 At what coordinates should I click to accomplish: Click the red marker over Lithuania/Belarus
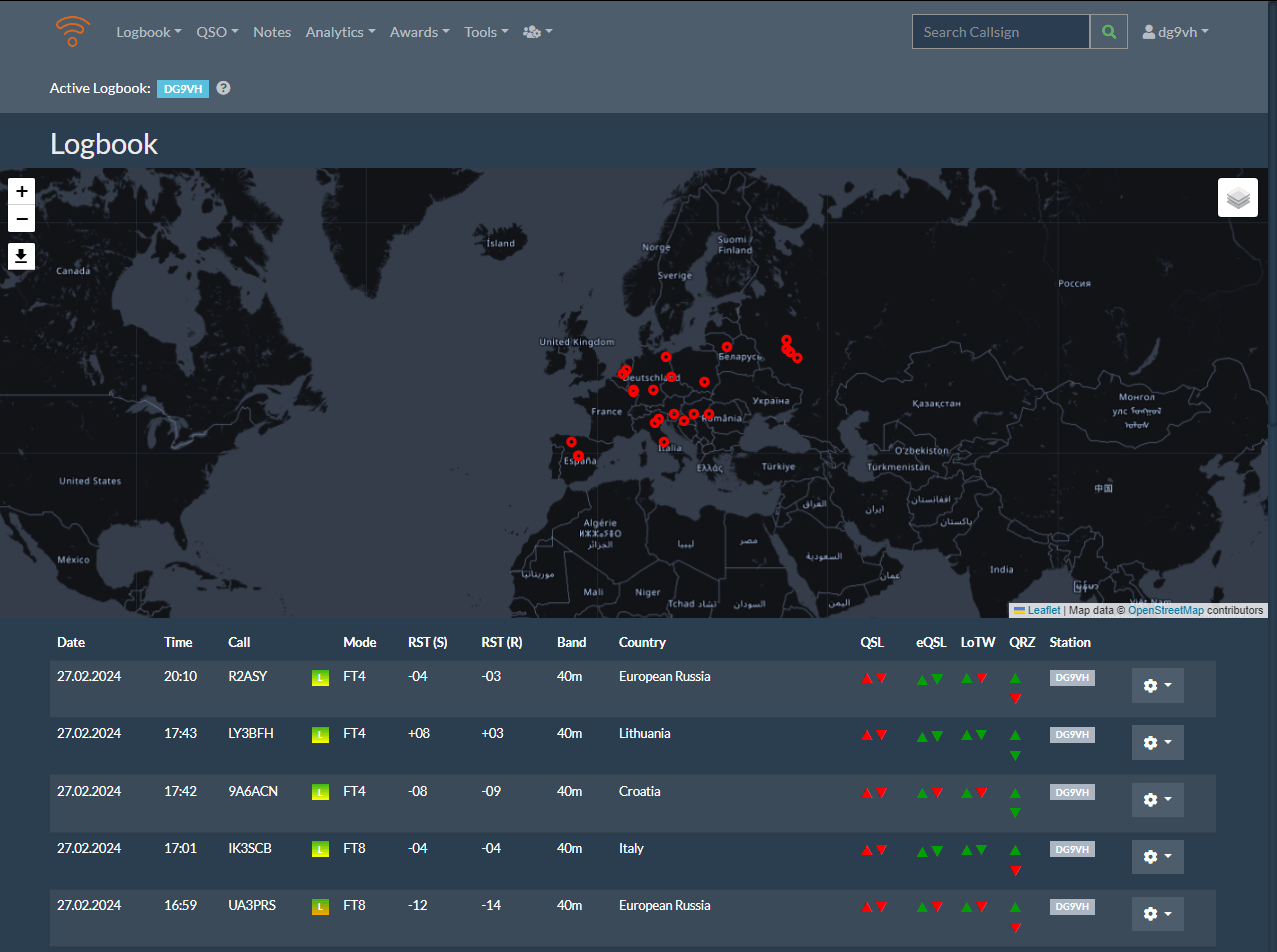tap(727, 347)
